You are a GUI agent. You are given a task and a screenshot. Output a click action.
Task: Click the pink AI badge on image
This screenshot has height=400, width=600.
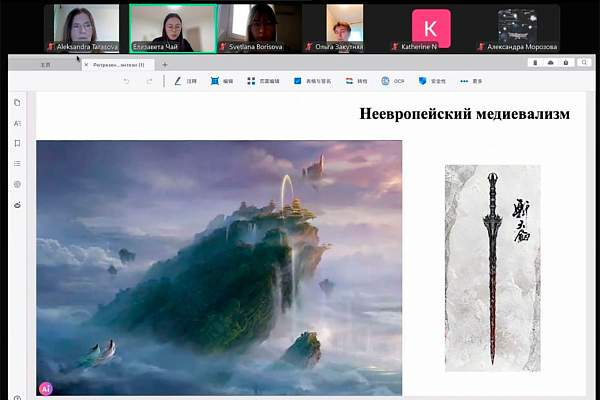pyautogui.click(x=46, y=389)
